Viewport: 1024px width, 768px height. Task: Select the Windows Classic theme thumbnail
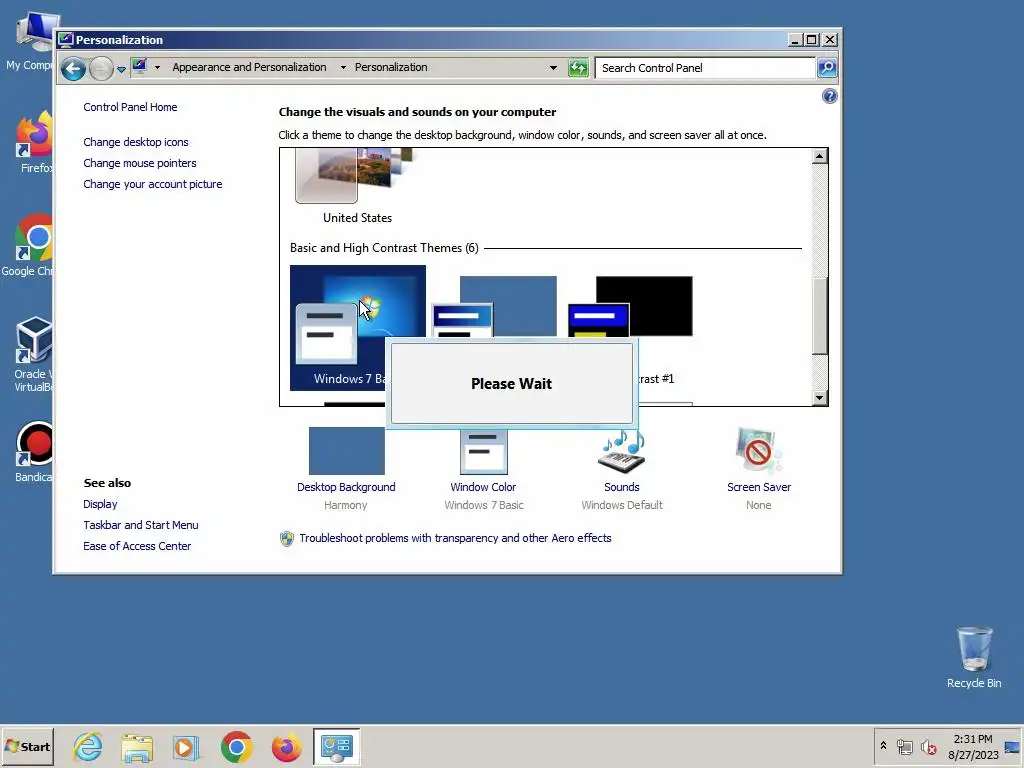tap(495, 307)
